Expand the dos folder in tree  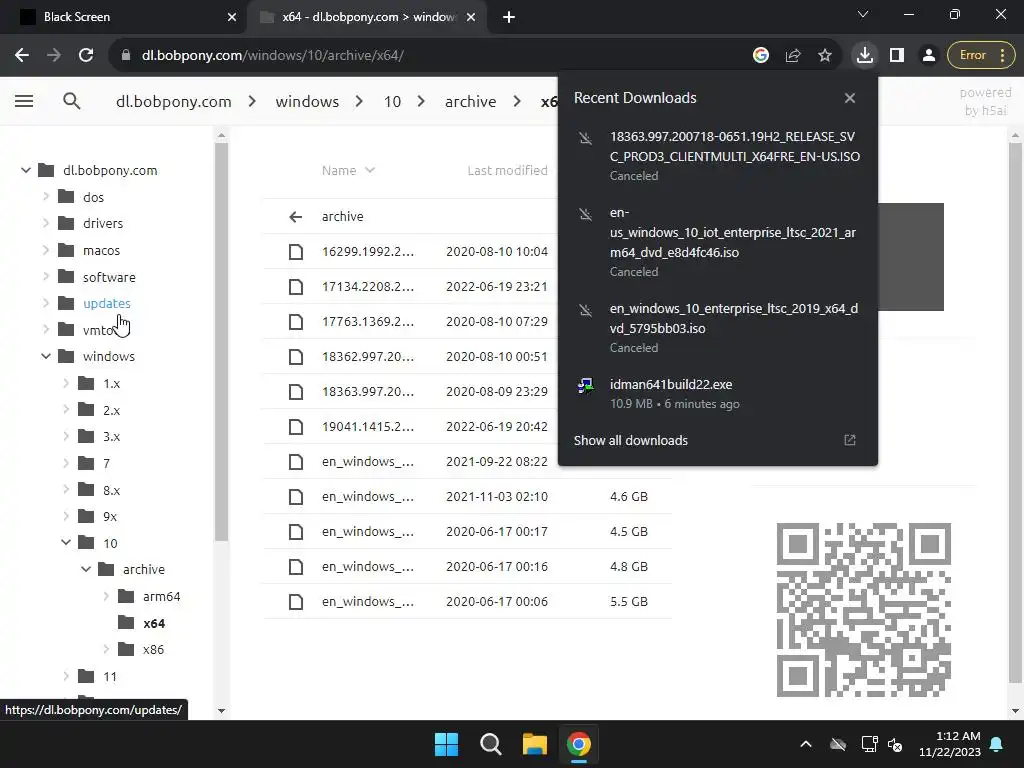pyautogui.click(x=46, y=197)
